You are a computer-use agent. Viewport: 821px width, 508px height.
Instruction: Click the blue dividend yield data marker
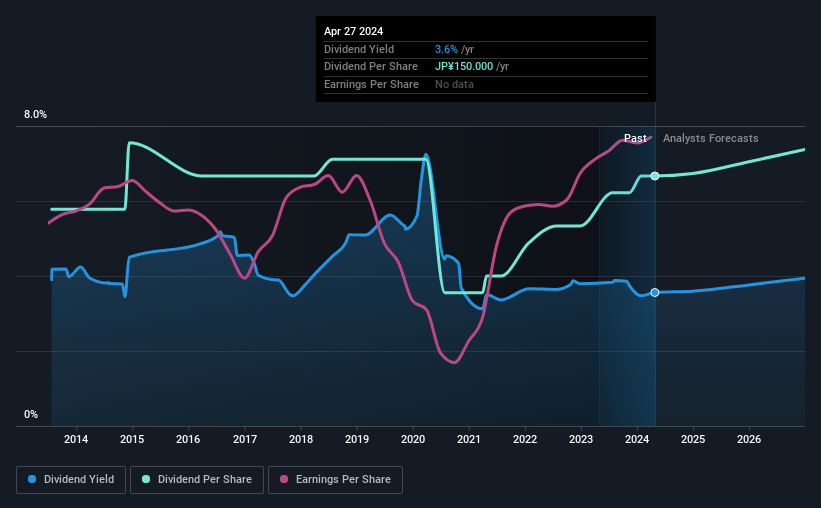coord(654,293)
